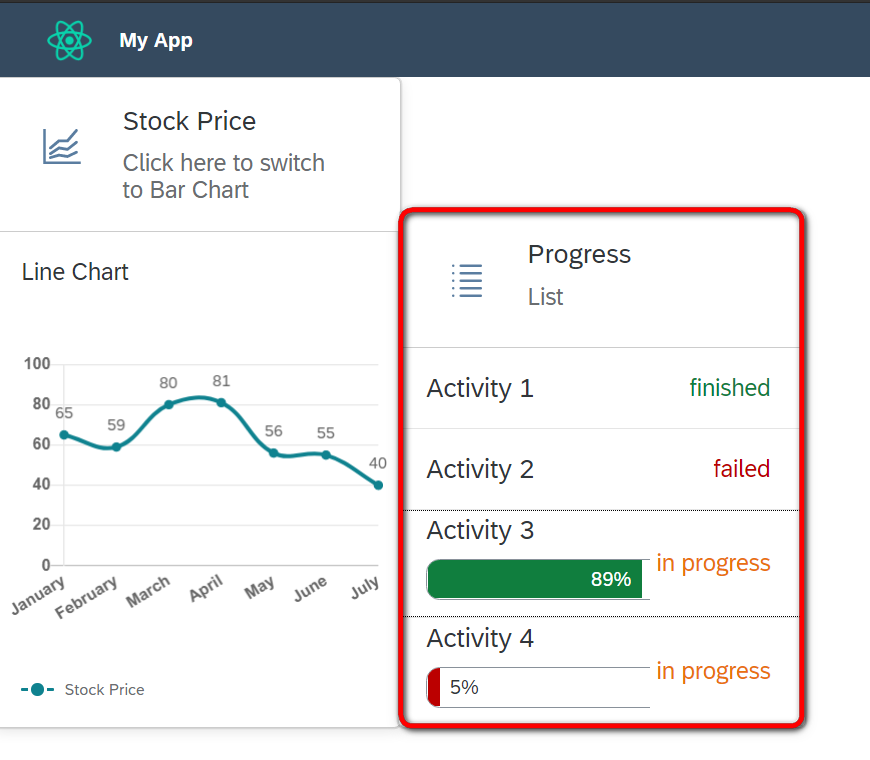Screen dimensions: 870x760
Task: Click the January data point labeled 65
Action: (64, 435)
